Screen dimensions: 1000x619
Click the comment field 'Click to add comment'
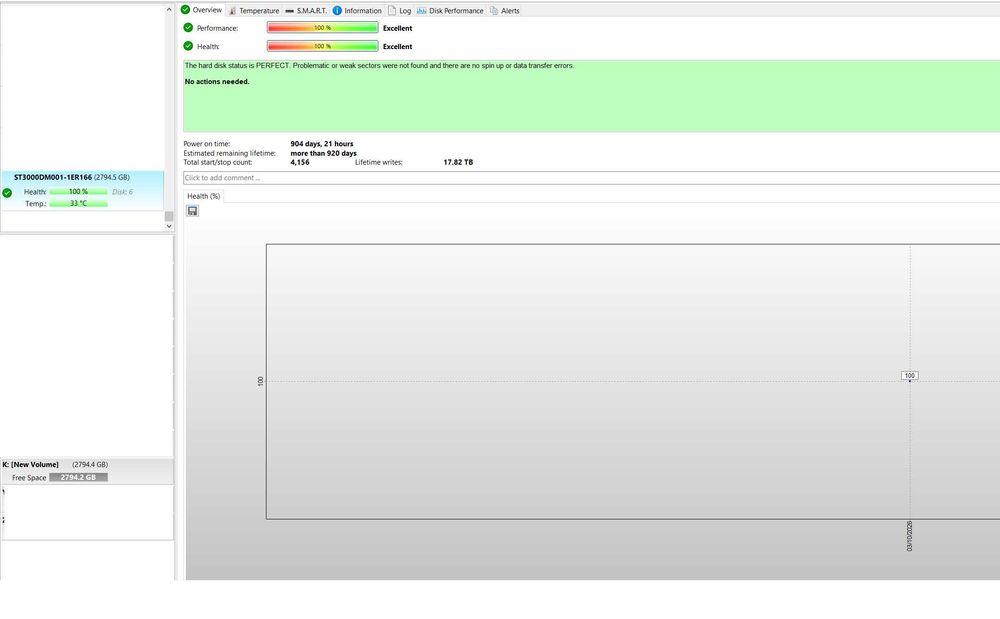591,178
